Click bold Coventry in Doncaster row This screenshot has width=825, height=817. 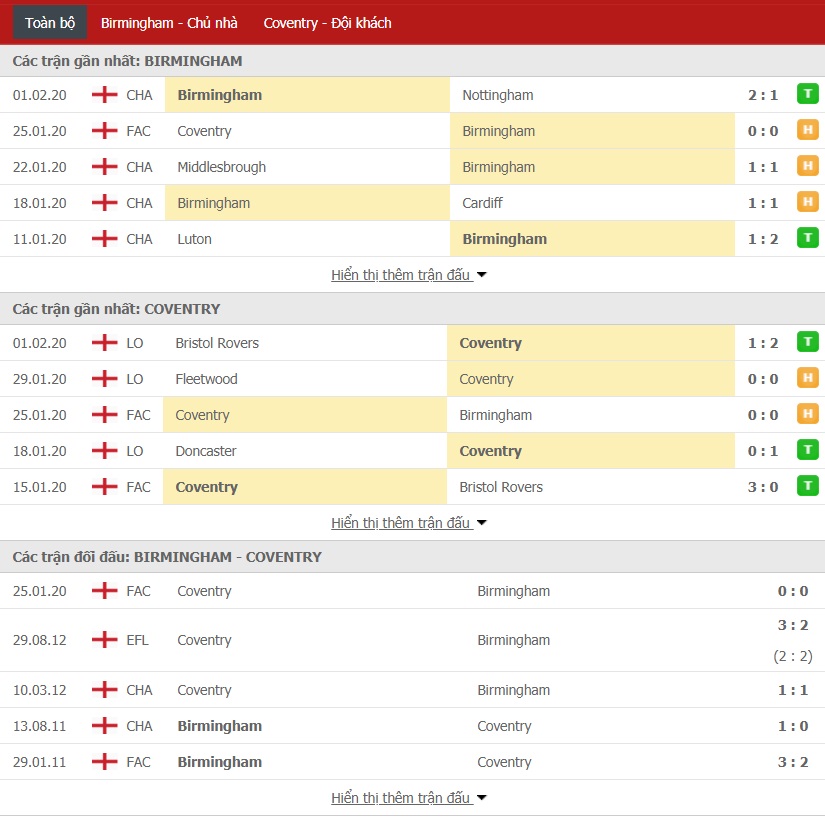(490, 451)
